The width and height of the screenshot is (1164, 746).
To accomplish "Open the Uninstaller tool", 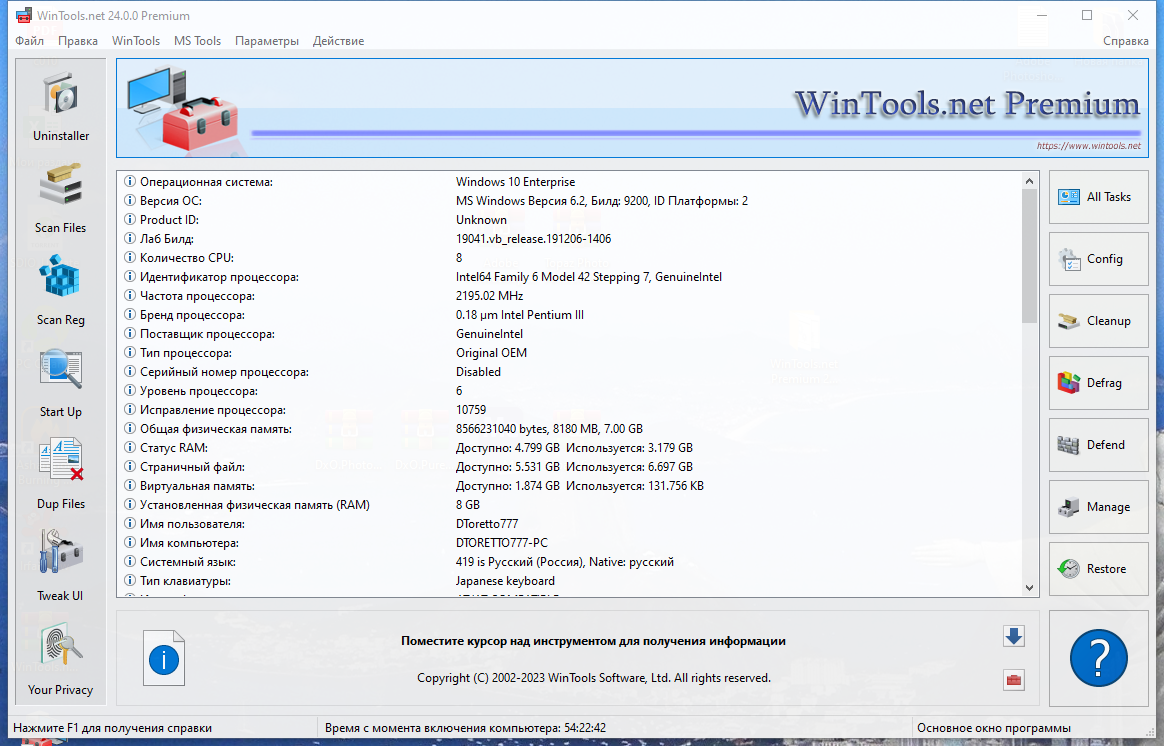I will 61,107.
